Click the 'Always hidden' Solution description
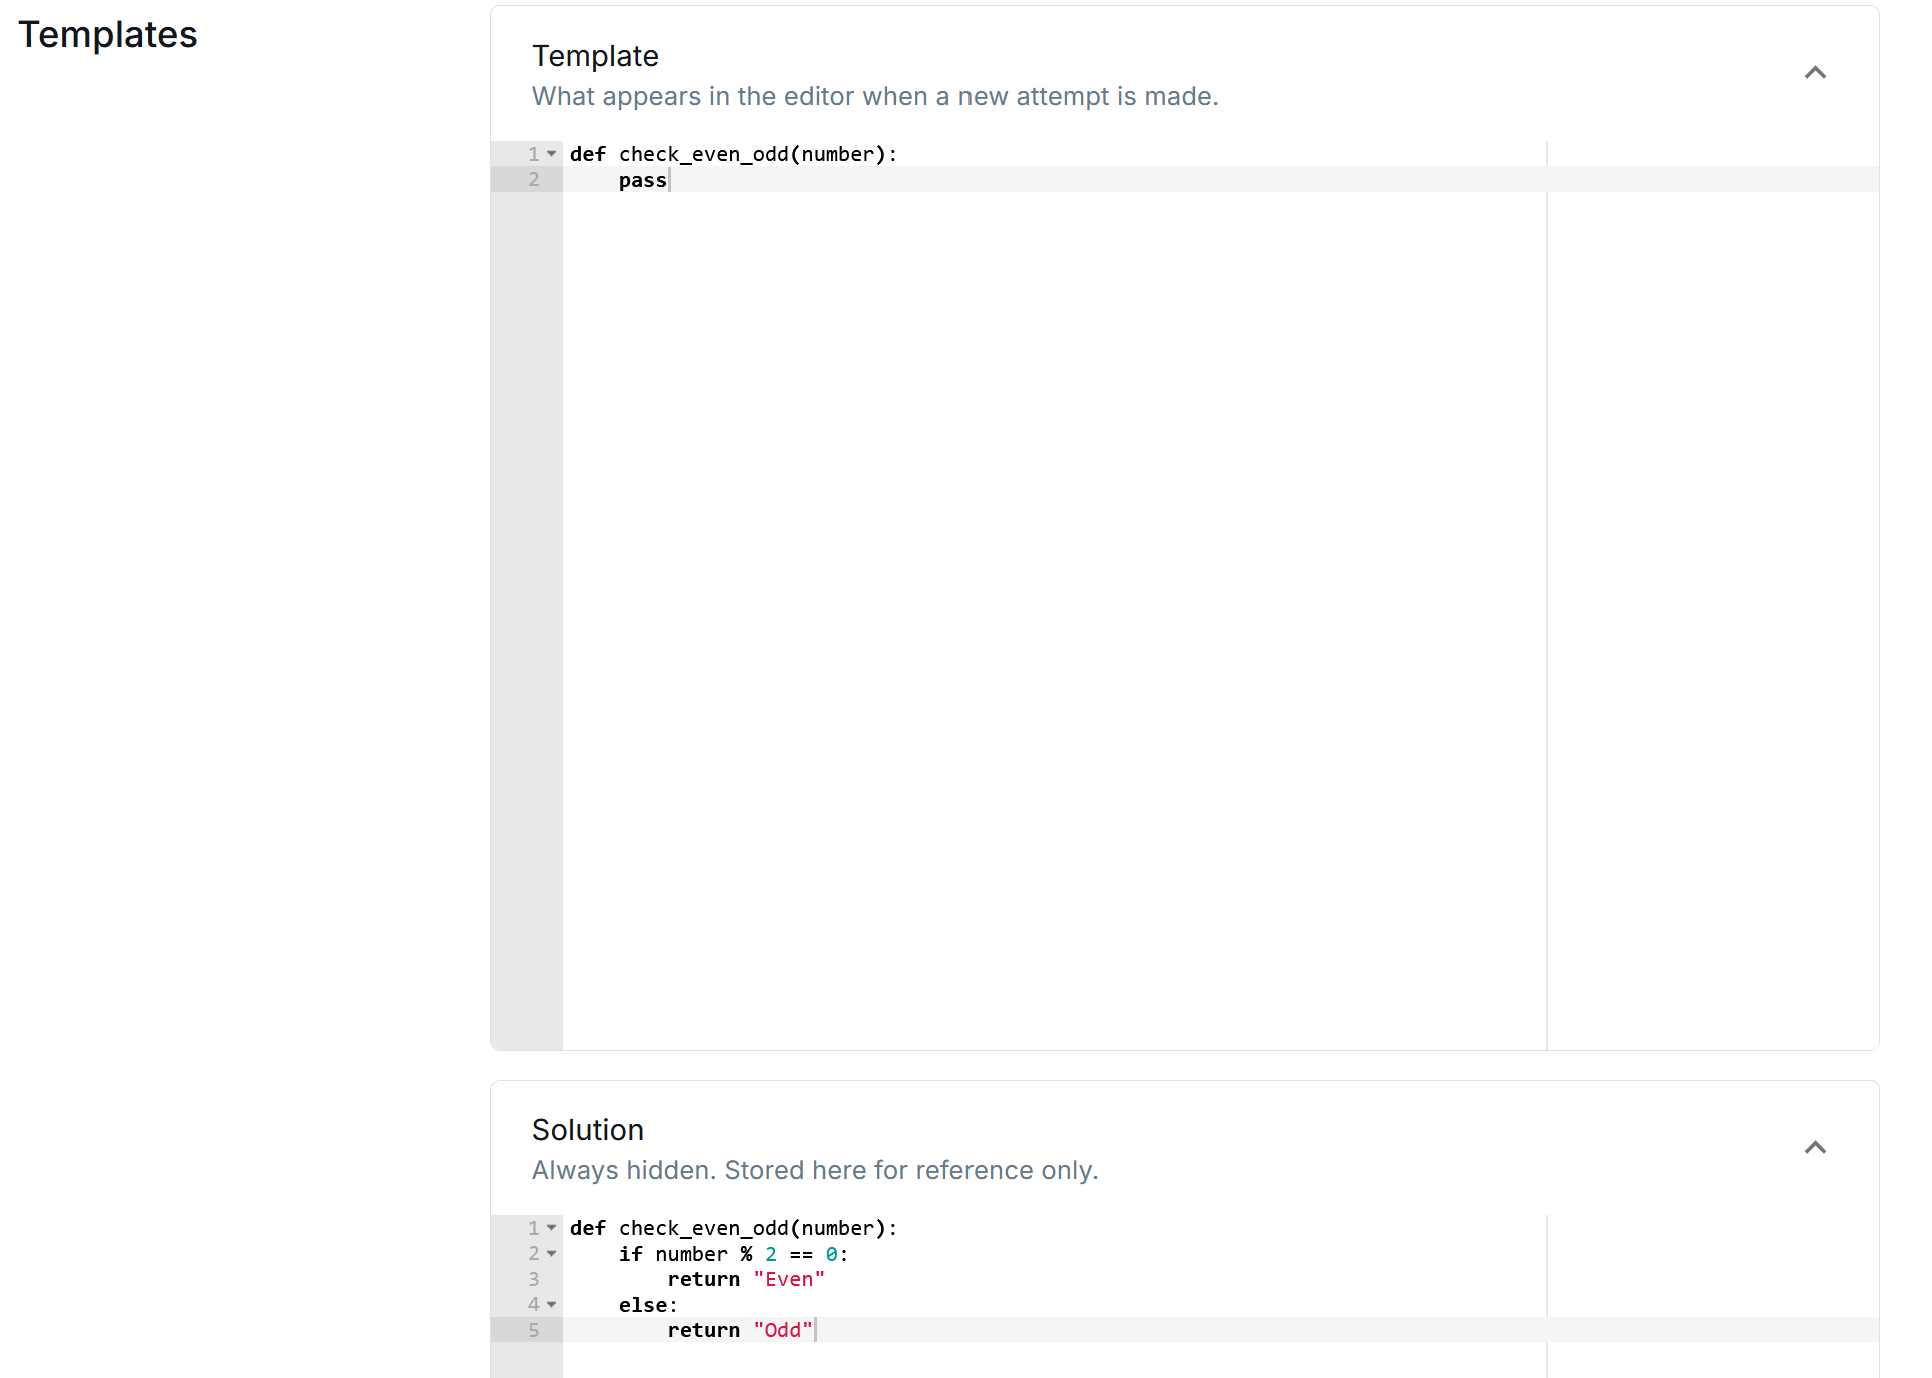 click(x=815, y=1170)
